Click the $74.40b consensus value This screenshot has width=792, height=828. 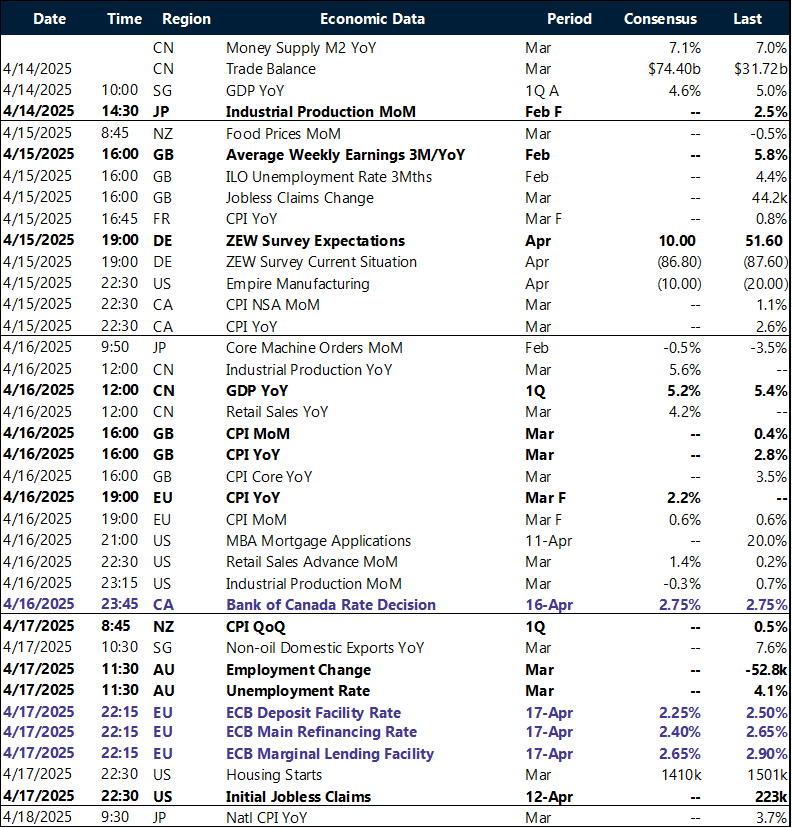(x=674, y=69)
